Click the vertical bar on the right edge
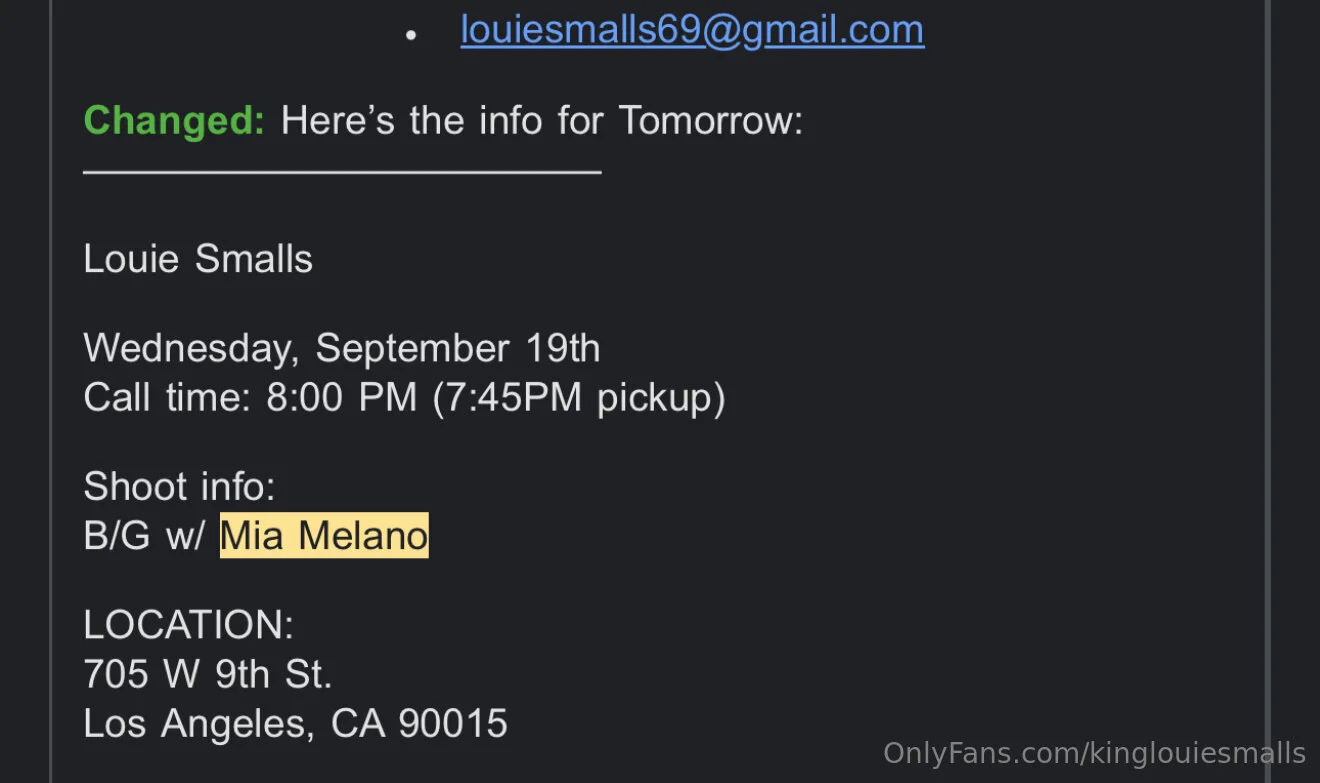 pos(1267,390)
